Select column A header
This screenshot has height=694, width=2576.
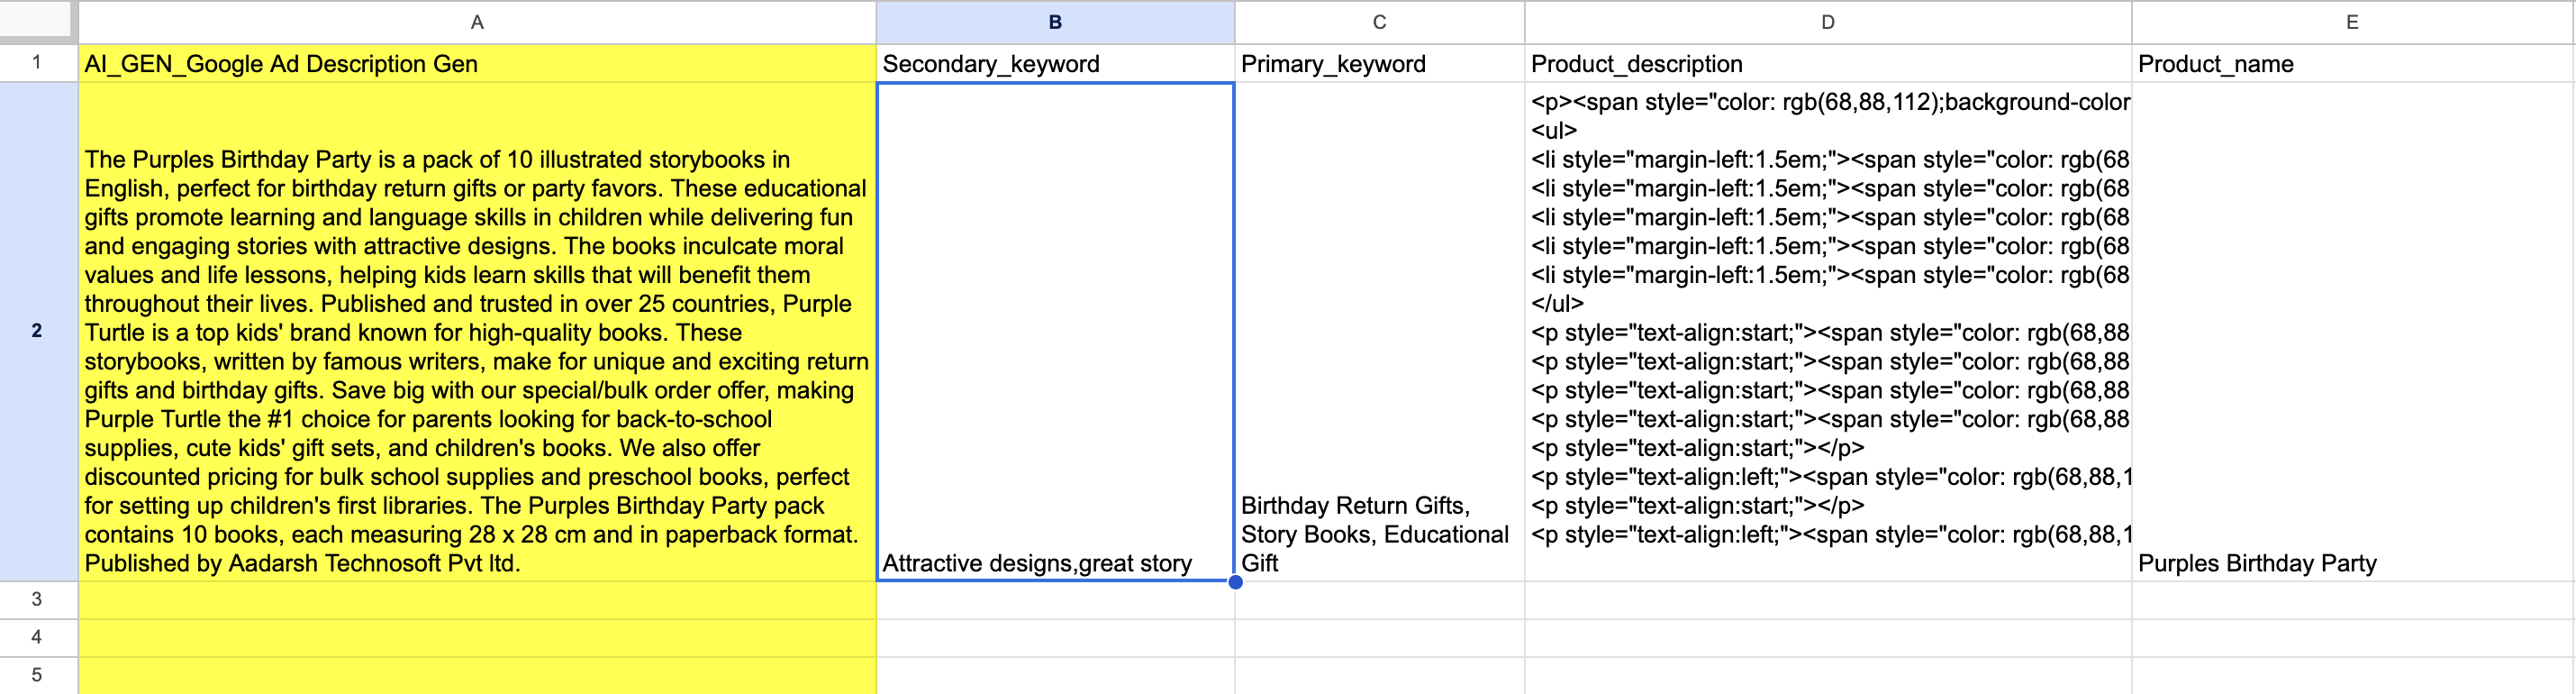477,22
